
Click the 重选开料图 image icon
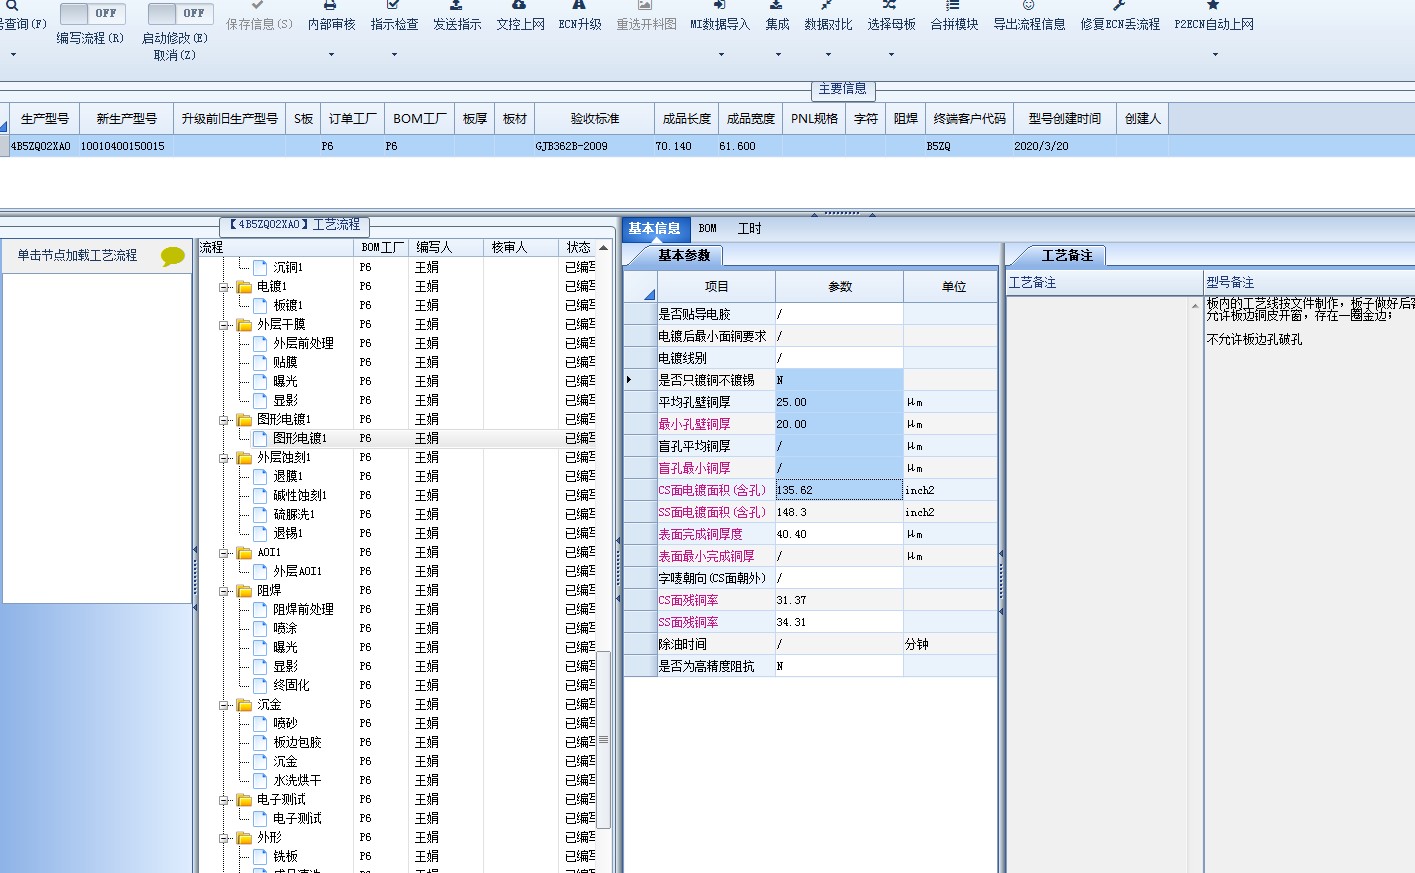pos(645,5)
